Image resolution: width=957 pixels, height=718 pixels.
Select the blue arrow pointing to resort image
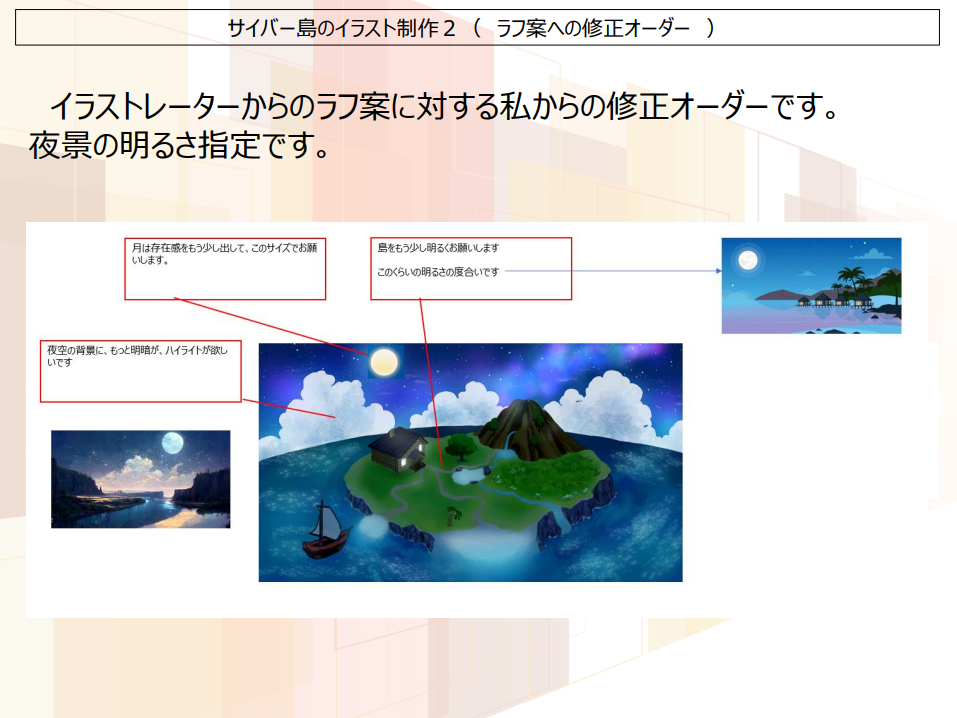[612, 271]
